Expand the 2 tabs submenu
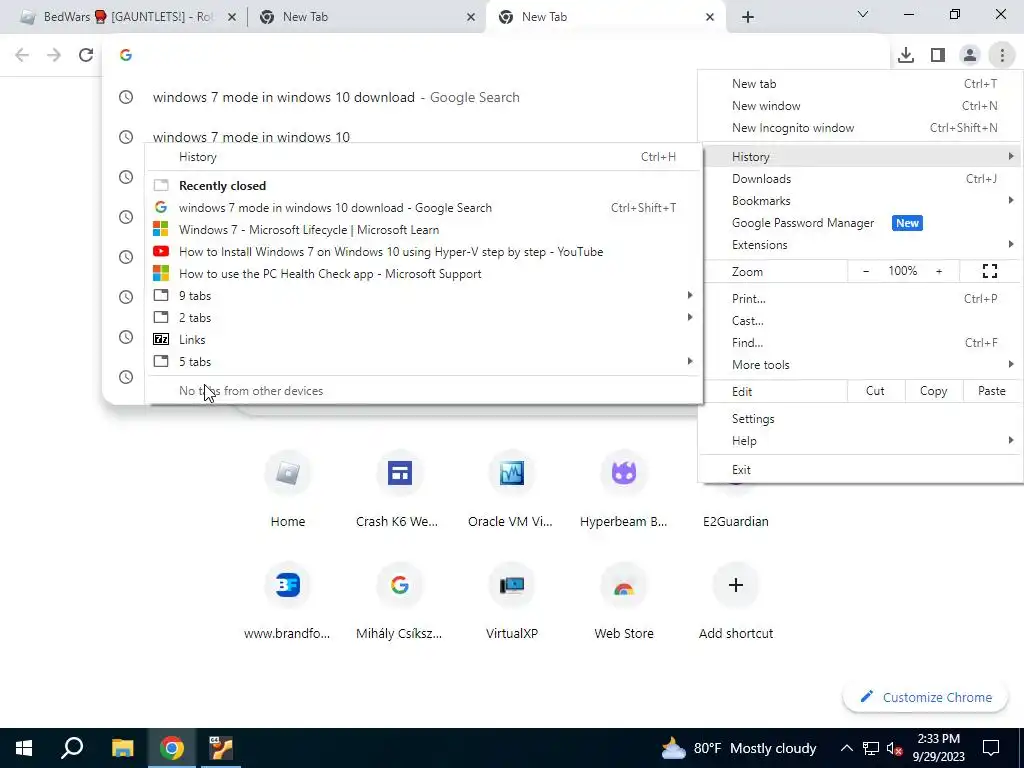The width and height of the screenshot is (1024, 768). [423, 318]
